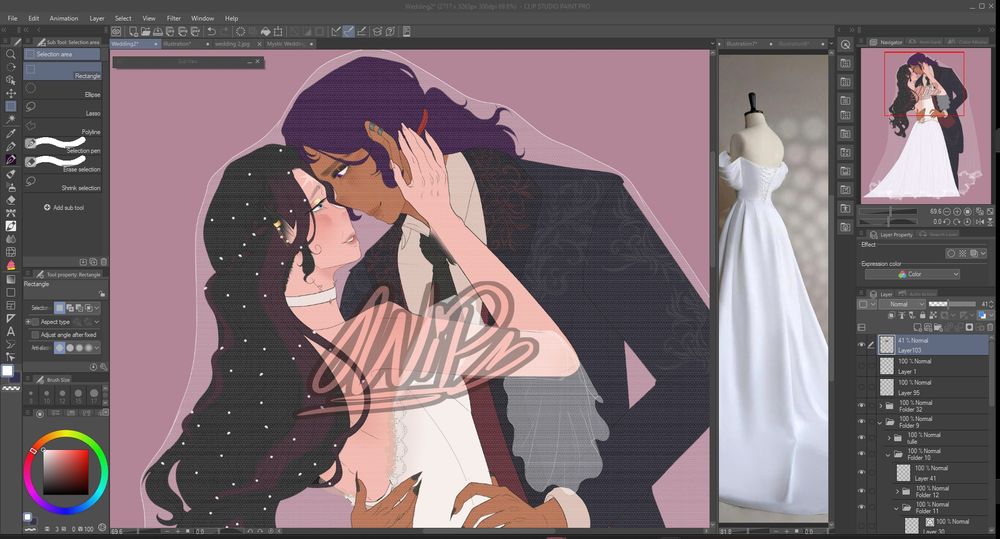
Task: Click the Navigator preview thumbnail
Action: tap(926, 126)
